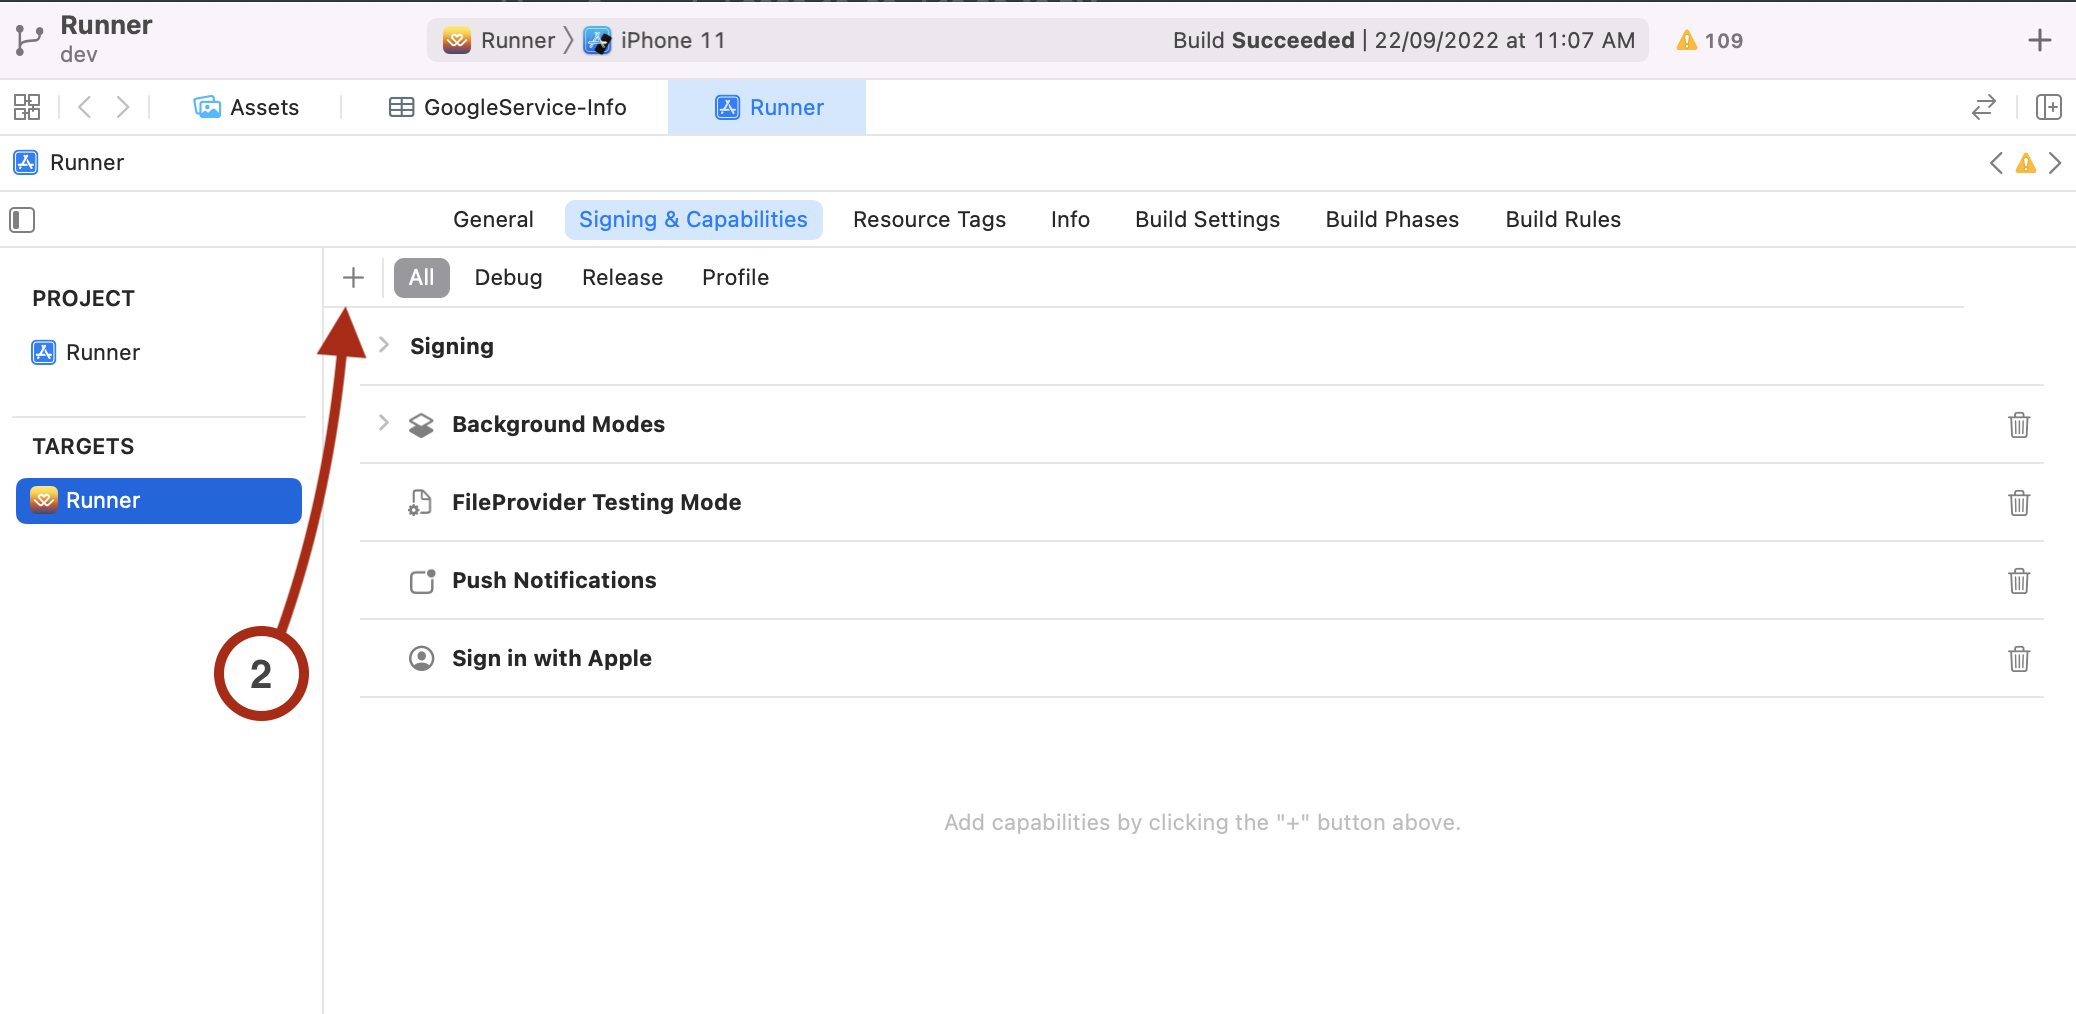Open the Info tab
Image resolution: width=2076 pixels, height=1014 pixels.
pyautogui.click(x=1070, y=219)
